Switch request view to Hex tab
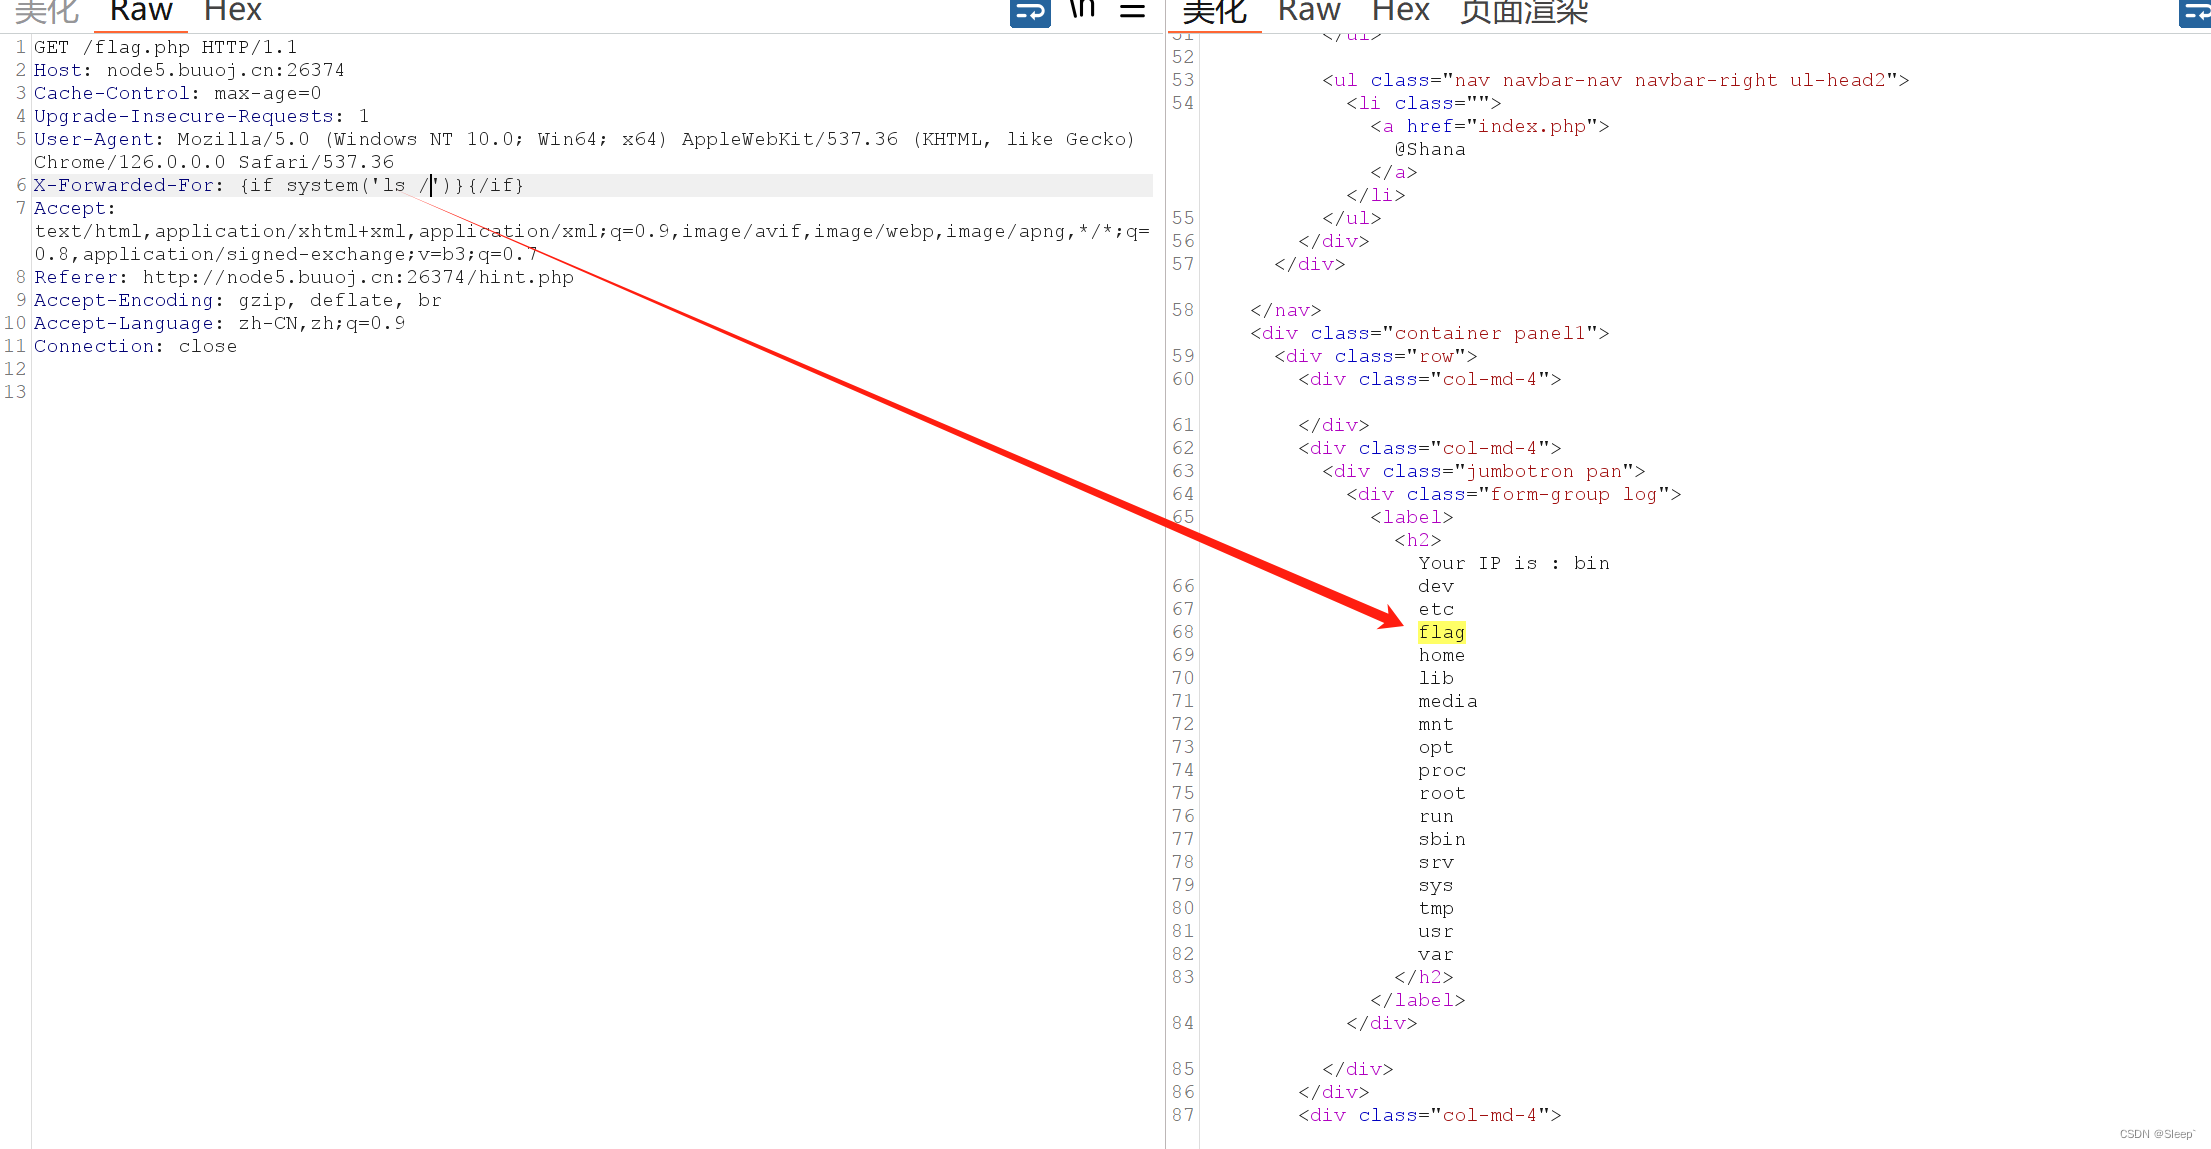Image resolution: width=2211 pixels, height=1149 pixels. pos(232,12)
